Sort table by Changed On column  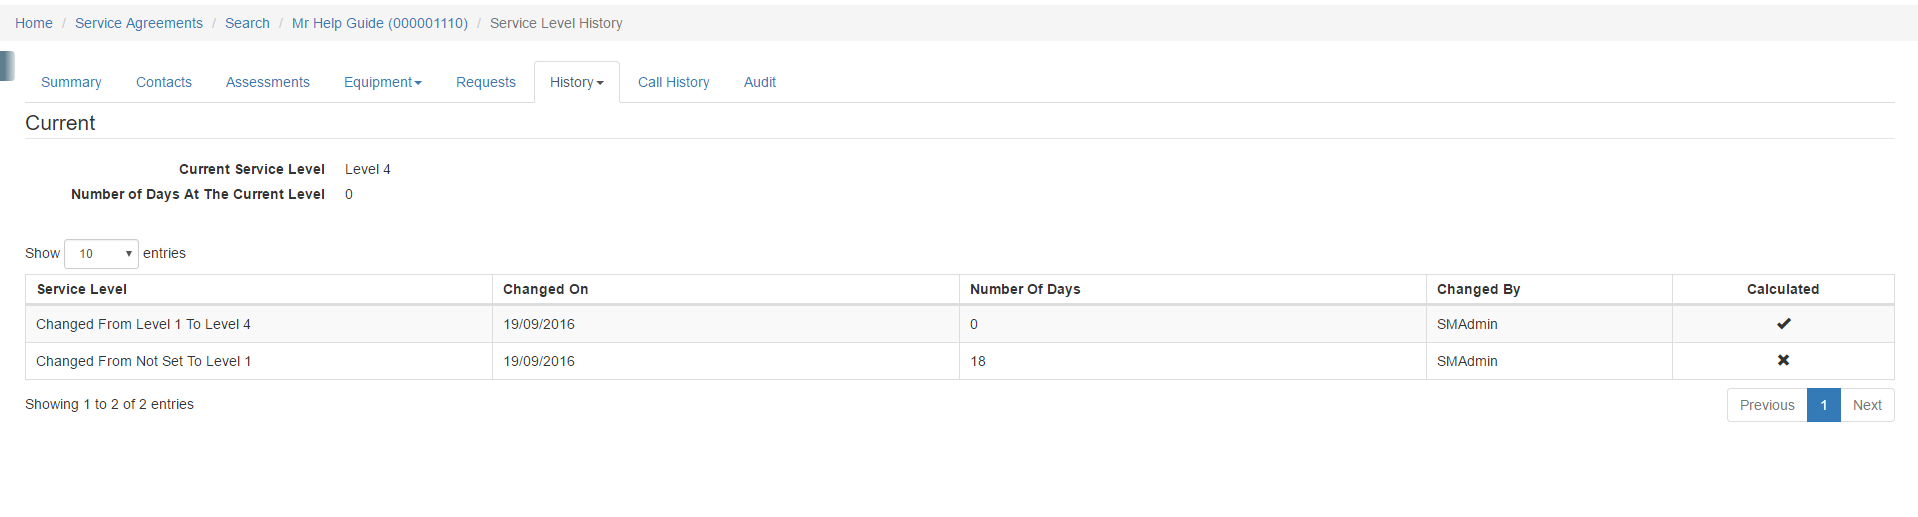tap(545, 289)
